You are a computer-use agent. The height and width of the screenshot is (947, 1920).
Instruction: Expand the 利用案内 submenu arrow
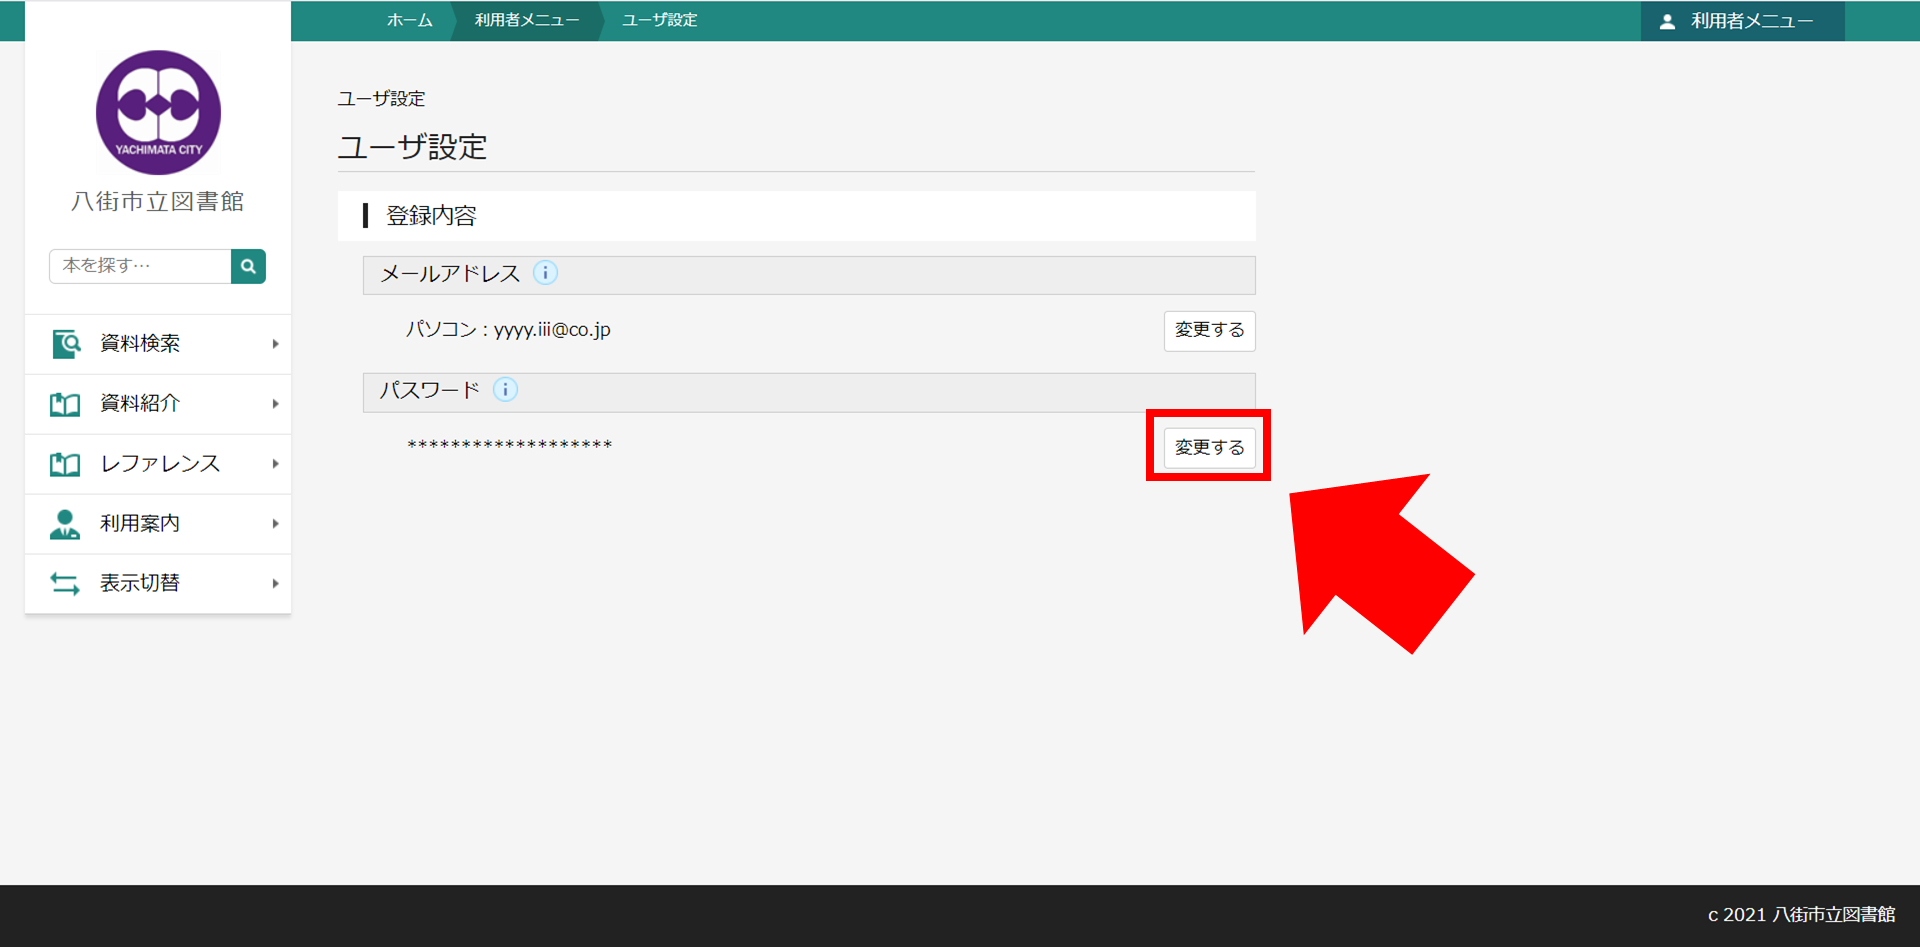pyautogui.click(x=275, y=524)
